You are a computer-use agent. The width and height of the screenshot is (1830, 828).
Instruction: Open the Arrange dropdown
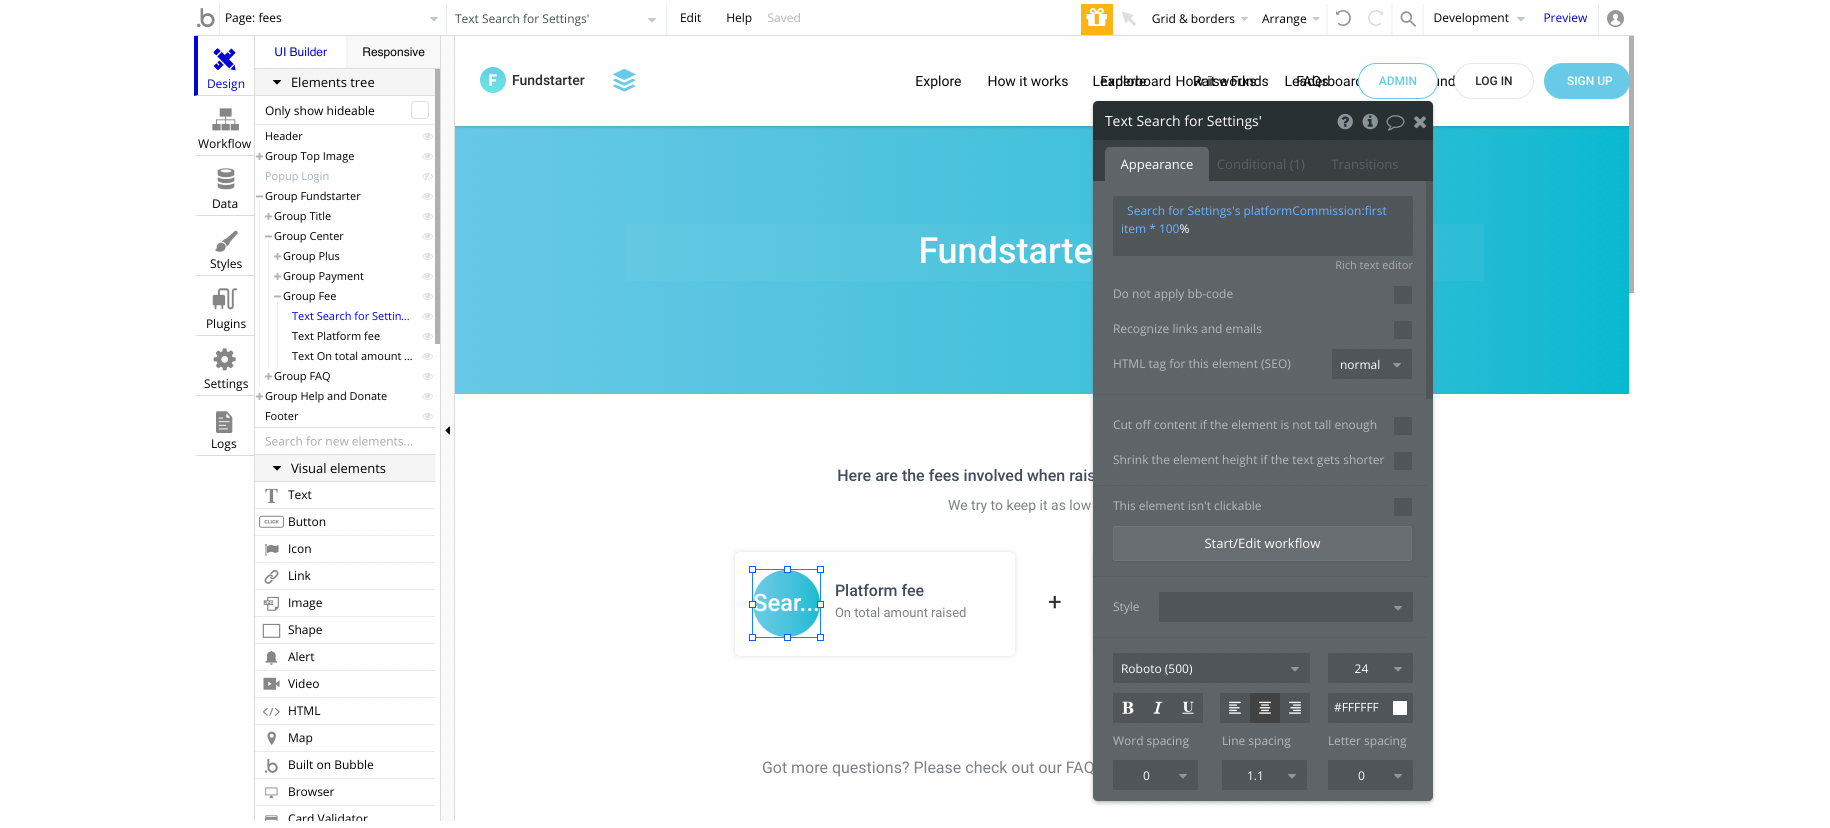click(x=1291, y=18)
